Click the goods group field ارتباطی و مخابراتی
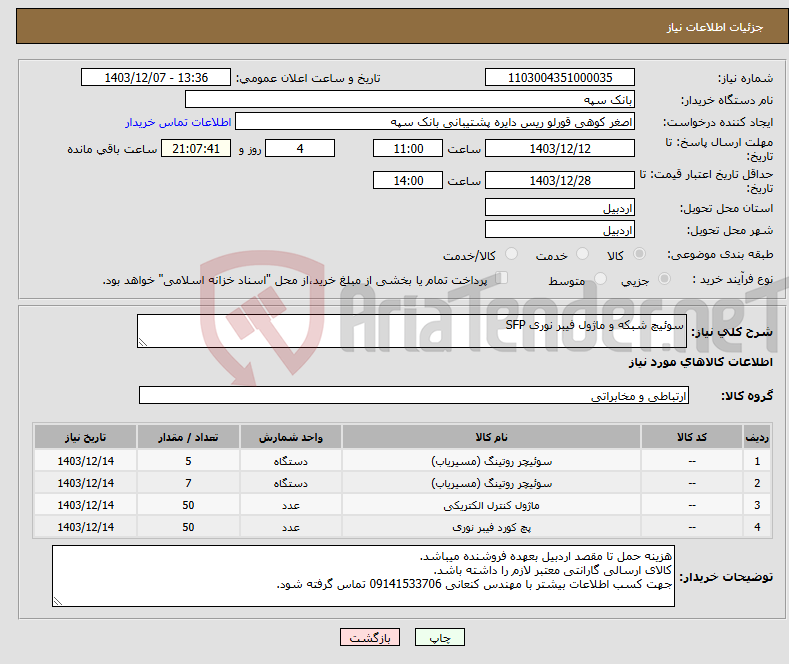 coord(414,395)
